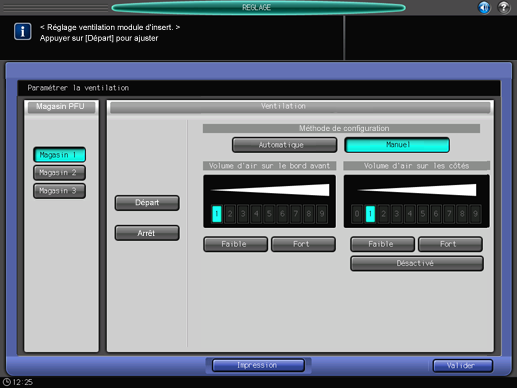Click the 12:25 time display
The width and height of the screenshot is (517, 388).
tap(23, 382)
